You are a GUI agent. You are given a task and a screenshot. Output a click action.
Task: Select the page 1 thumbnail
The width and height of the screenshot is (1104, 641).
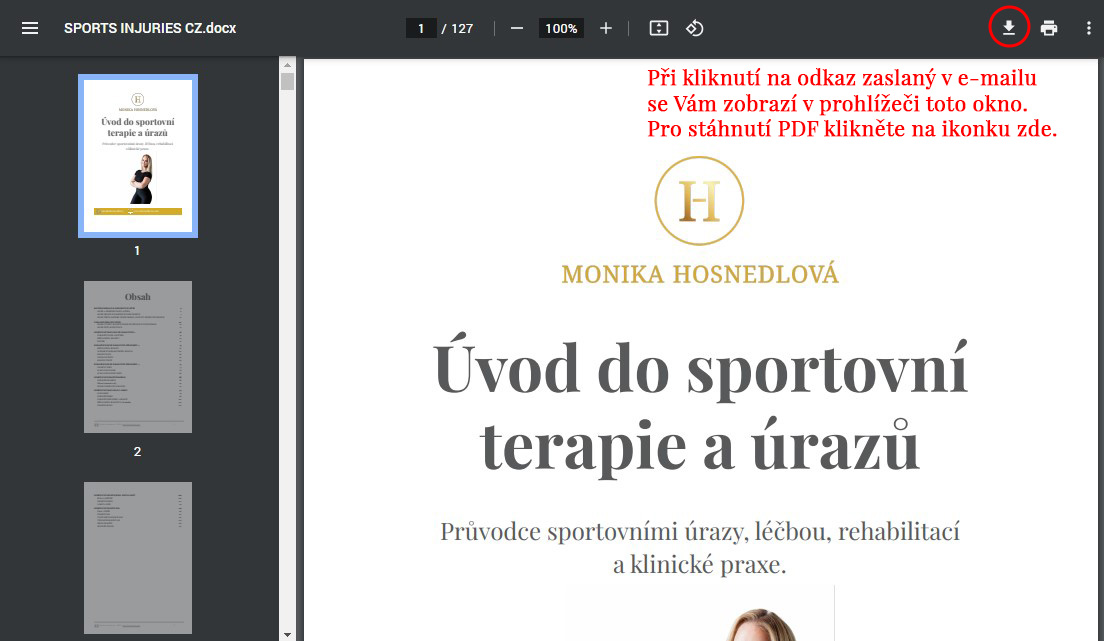click(138, 156)
